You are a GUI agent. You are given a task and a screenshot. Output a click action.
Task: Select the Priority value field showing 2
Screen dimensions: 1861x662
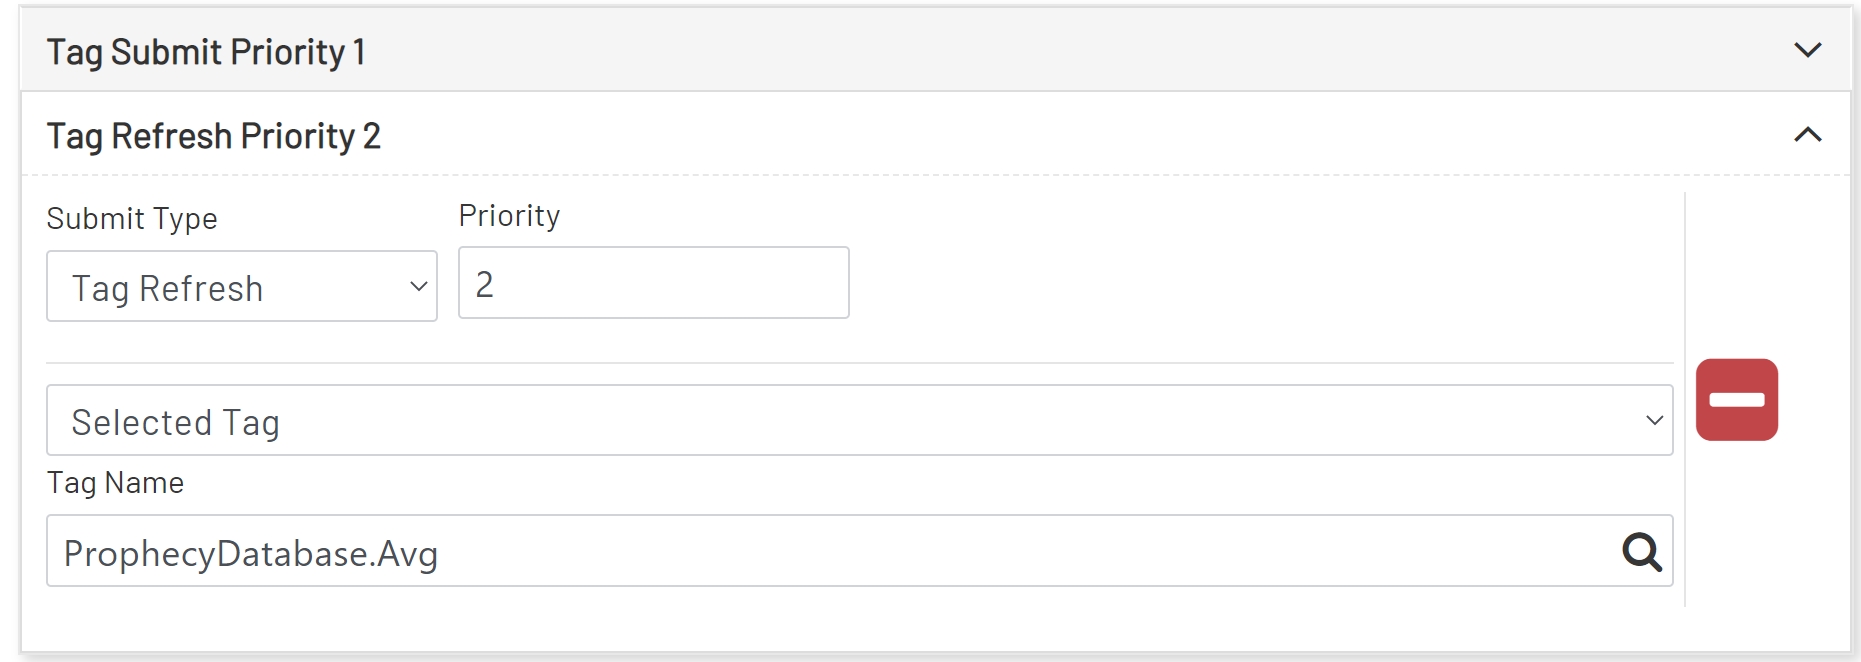[652, 283]
